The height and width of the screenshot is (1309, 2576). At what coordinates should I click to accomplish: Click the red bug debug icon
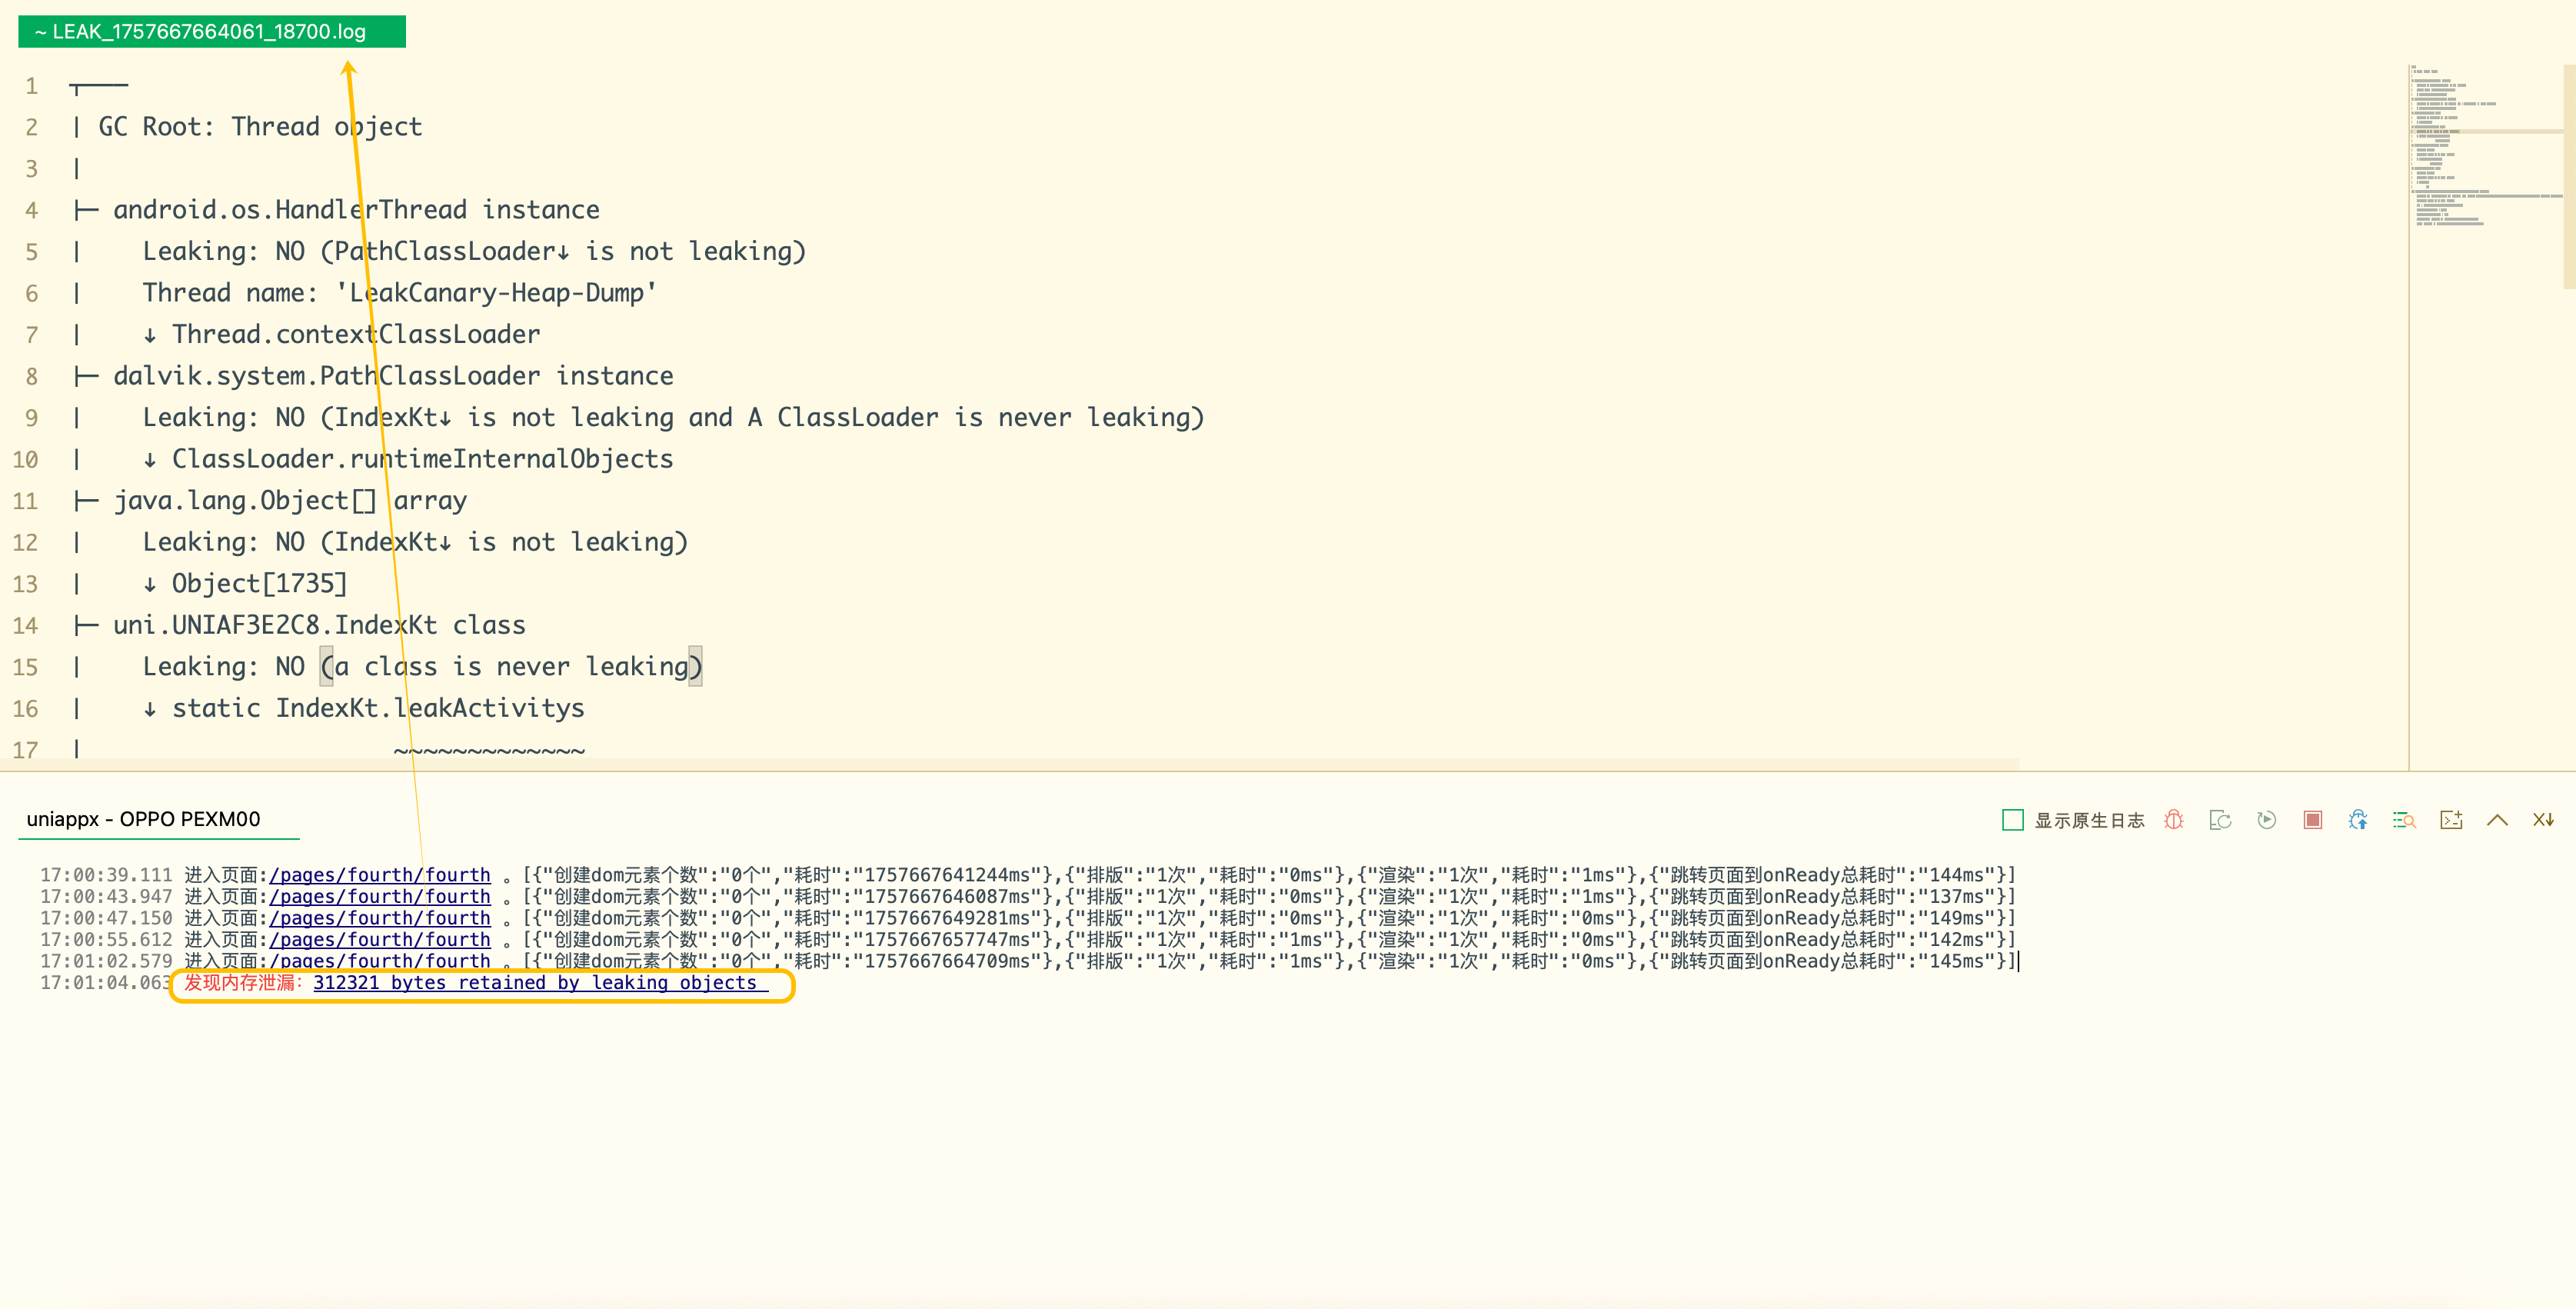(x=2173, y=820)
